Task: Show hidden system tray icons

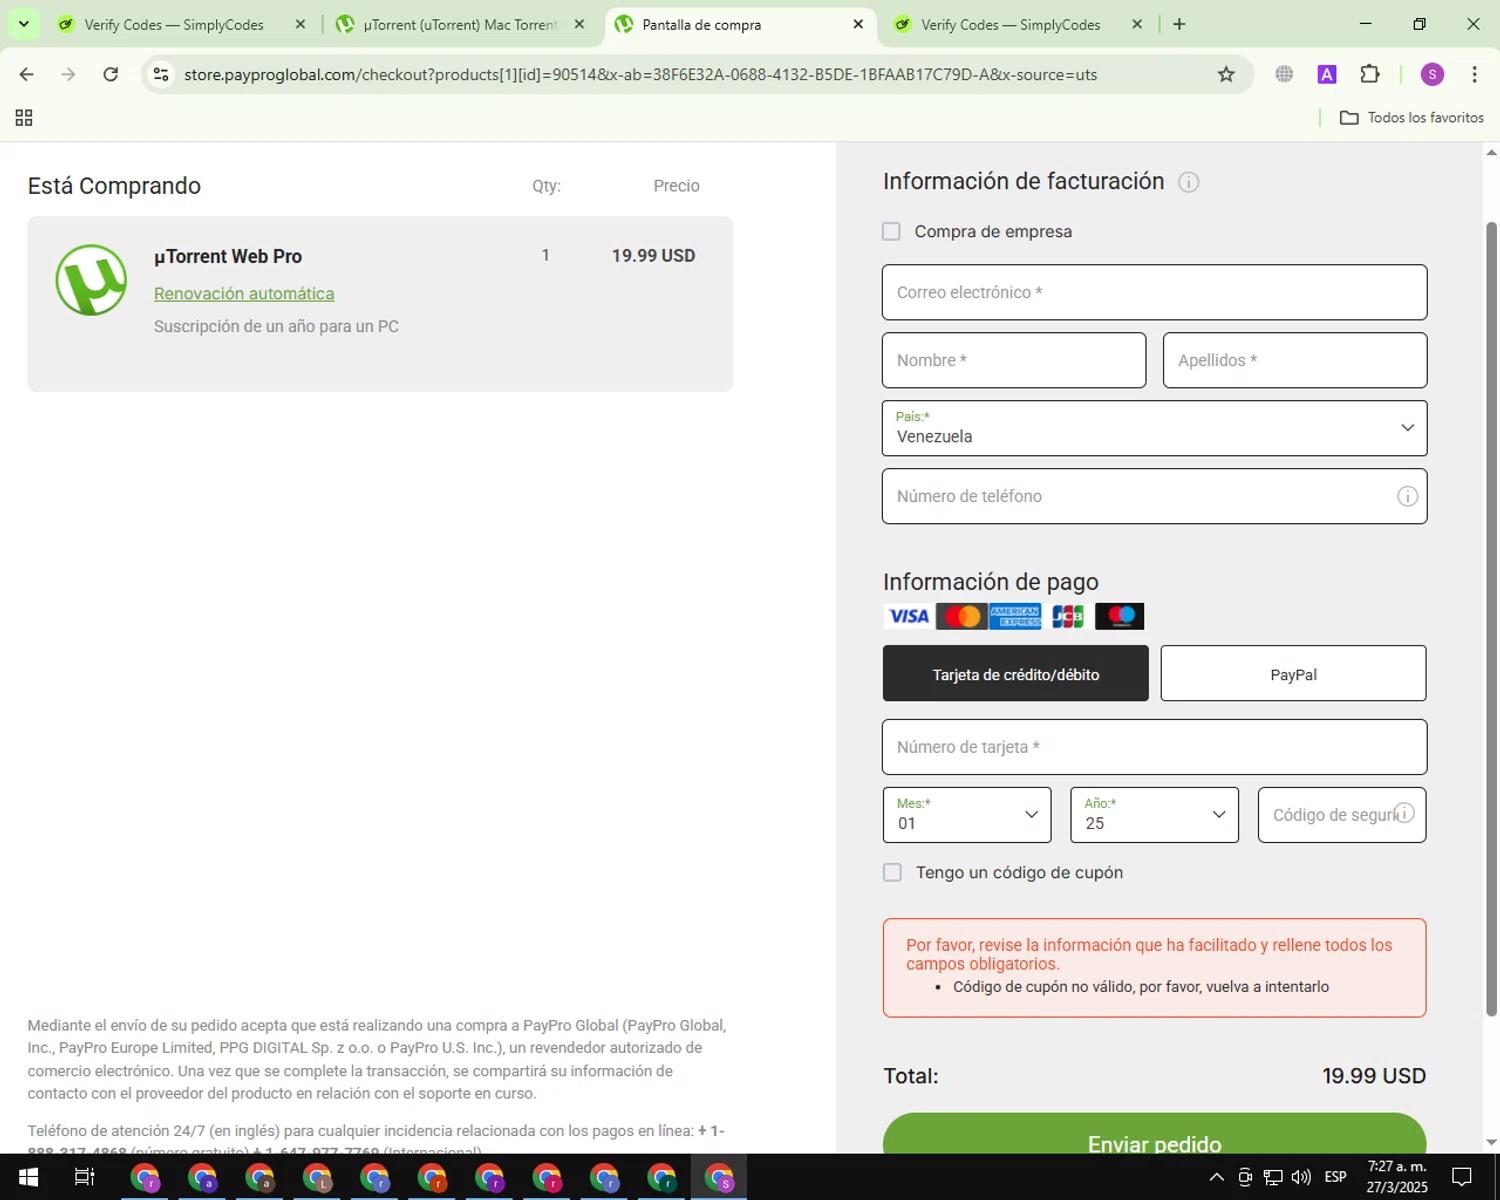Action: (1216, 1177)
